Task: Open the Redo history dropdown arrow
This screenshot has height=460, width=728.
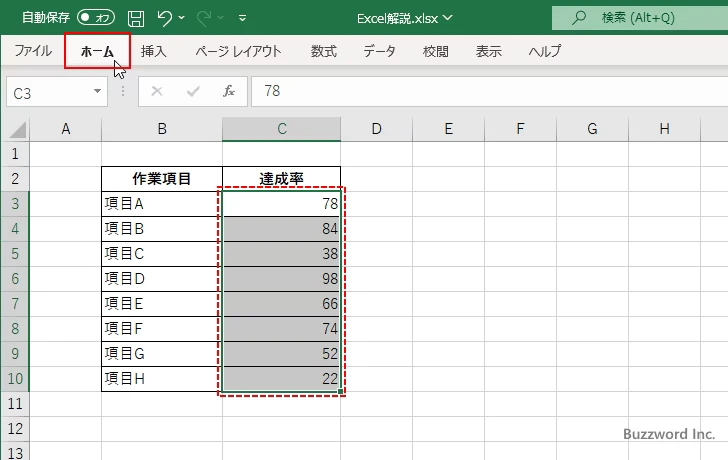Action: point(221,18)
